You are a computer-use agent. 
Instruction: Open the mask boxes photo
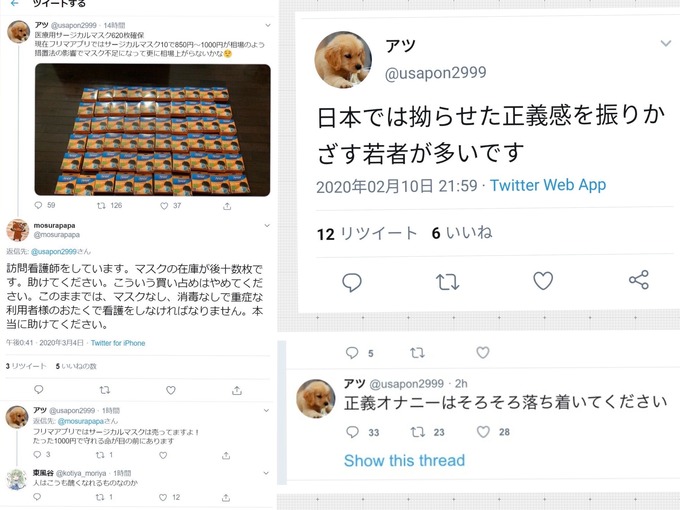coord(153,130)
